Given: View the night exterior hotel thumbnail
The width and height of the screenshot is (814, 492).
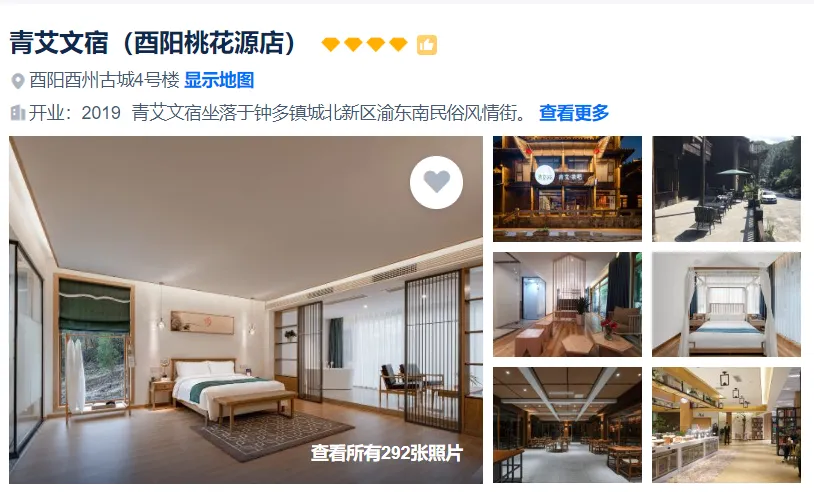Looking at the screenshot, I should point(567,189).
